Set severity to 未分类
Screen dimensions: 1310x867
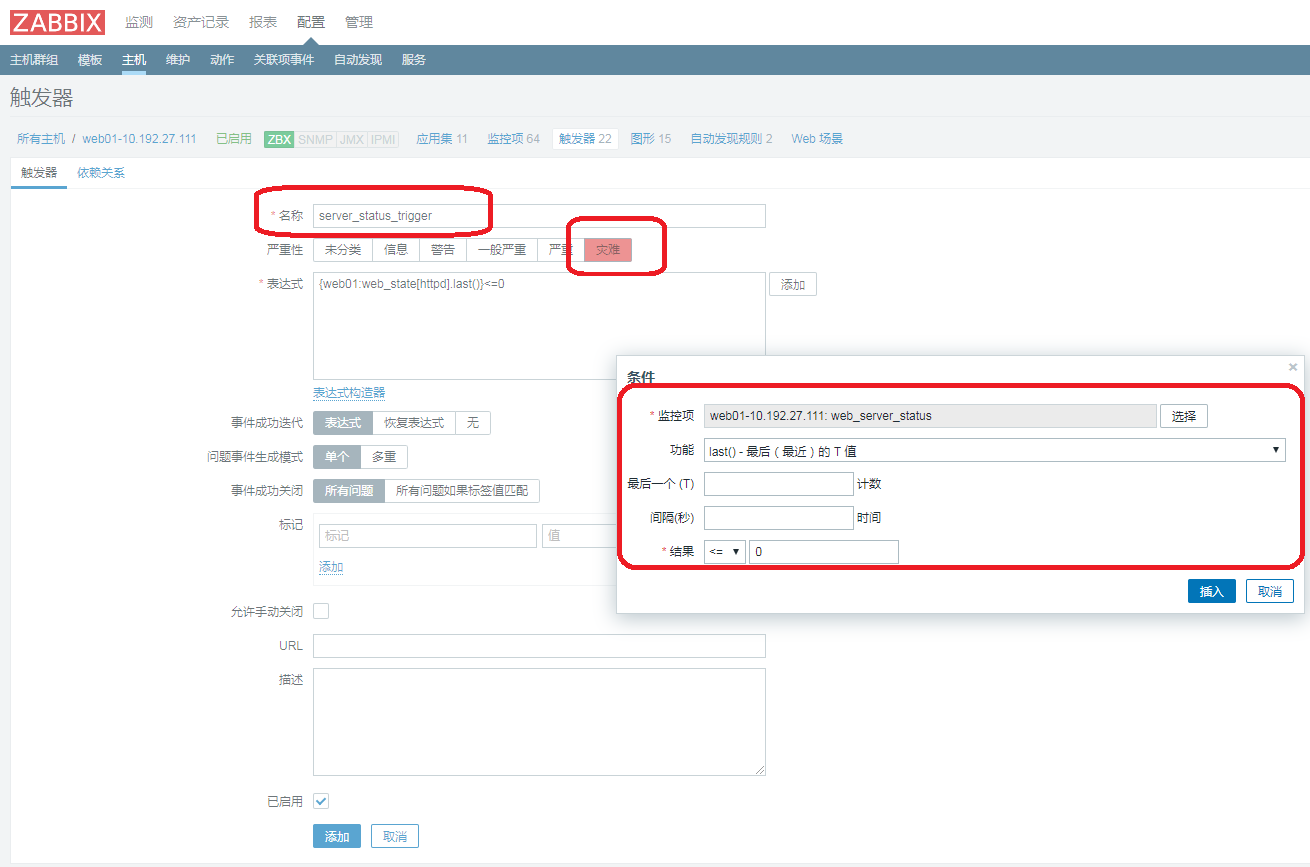[x=343, y=250]
